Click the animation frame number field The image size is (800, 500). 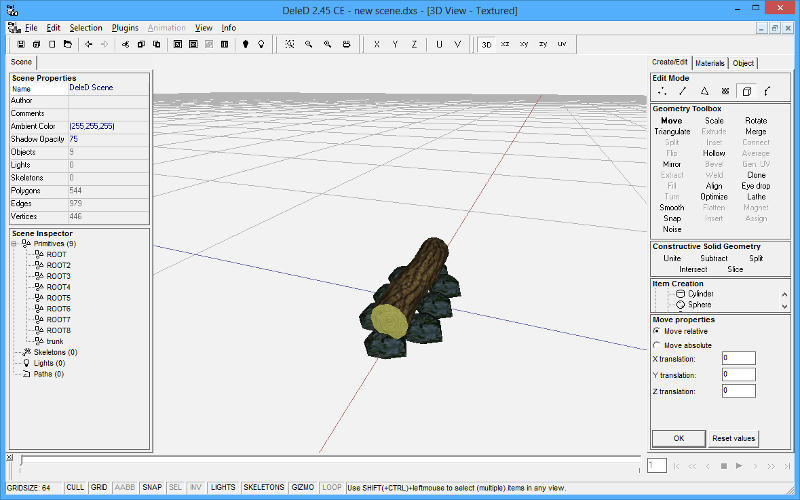(657, 465)
